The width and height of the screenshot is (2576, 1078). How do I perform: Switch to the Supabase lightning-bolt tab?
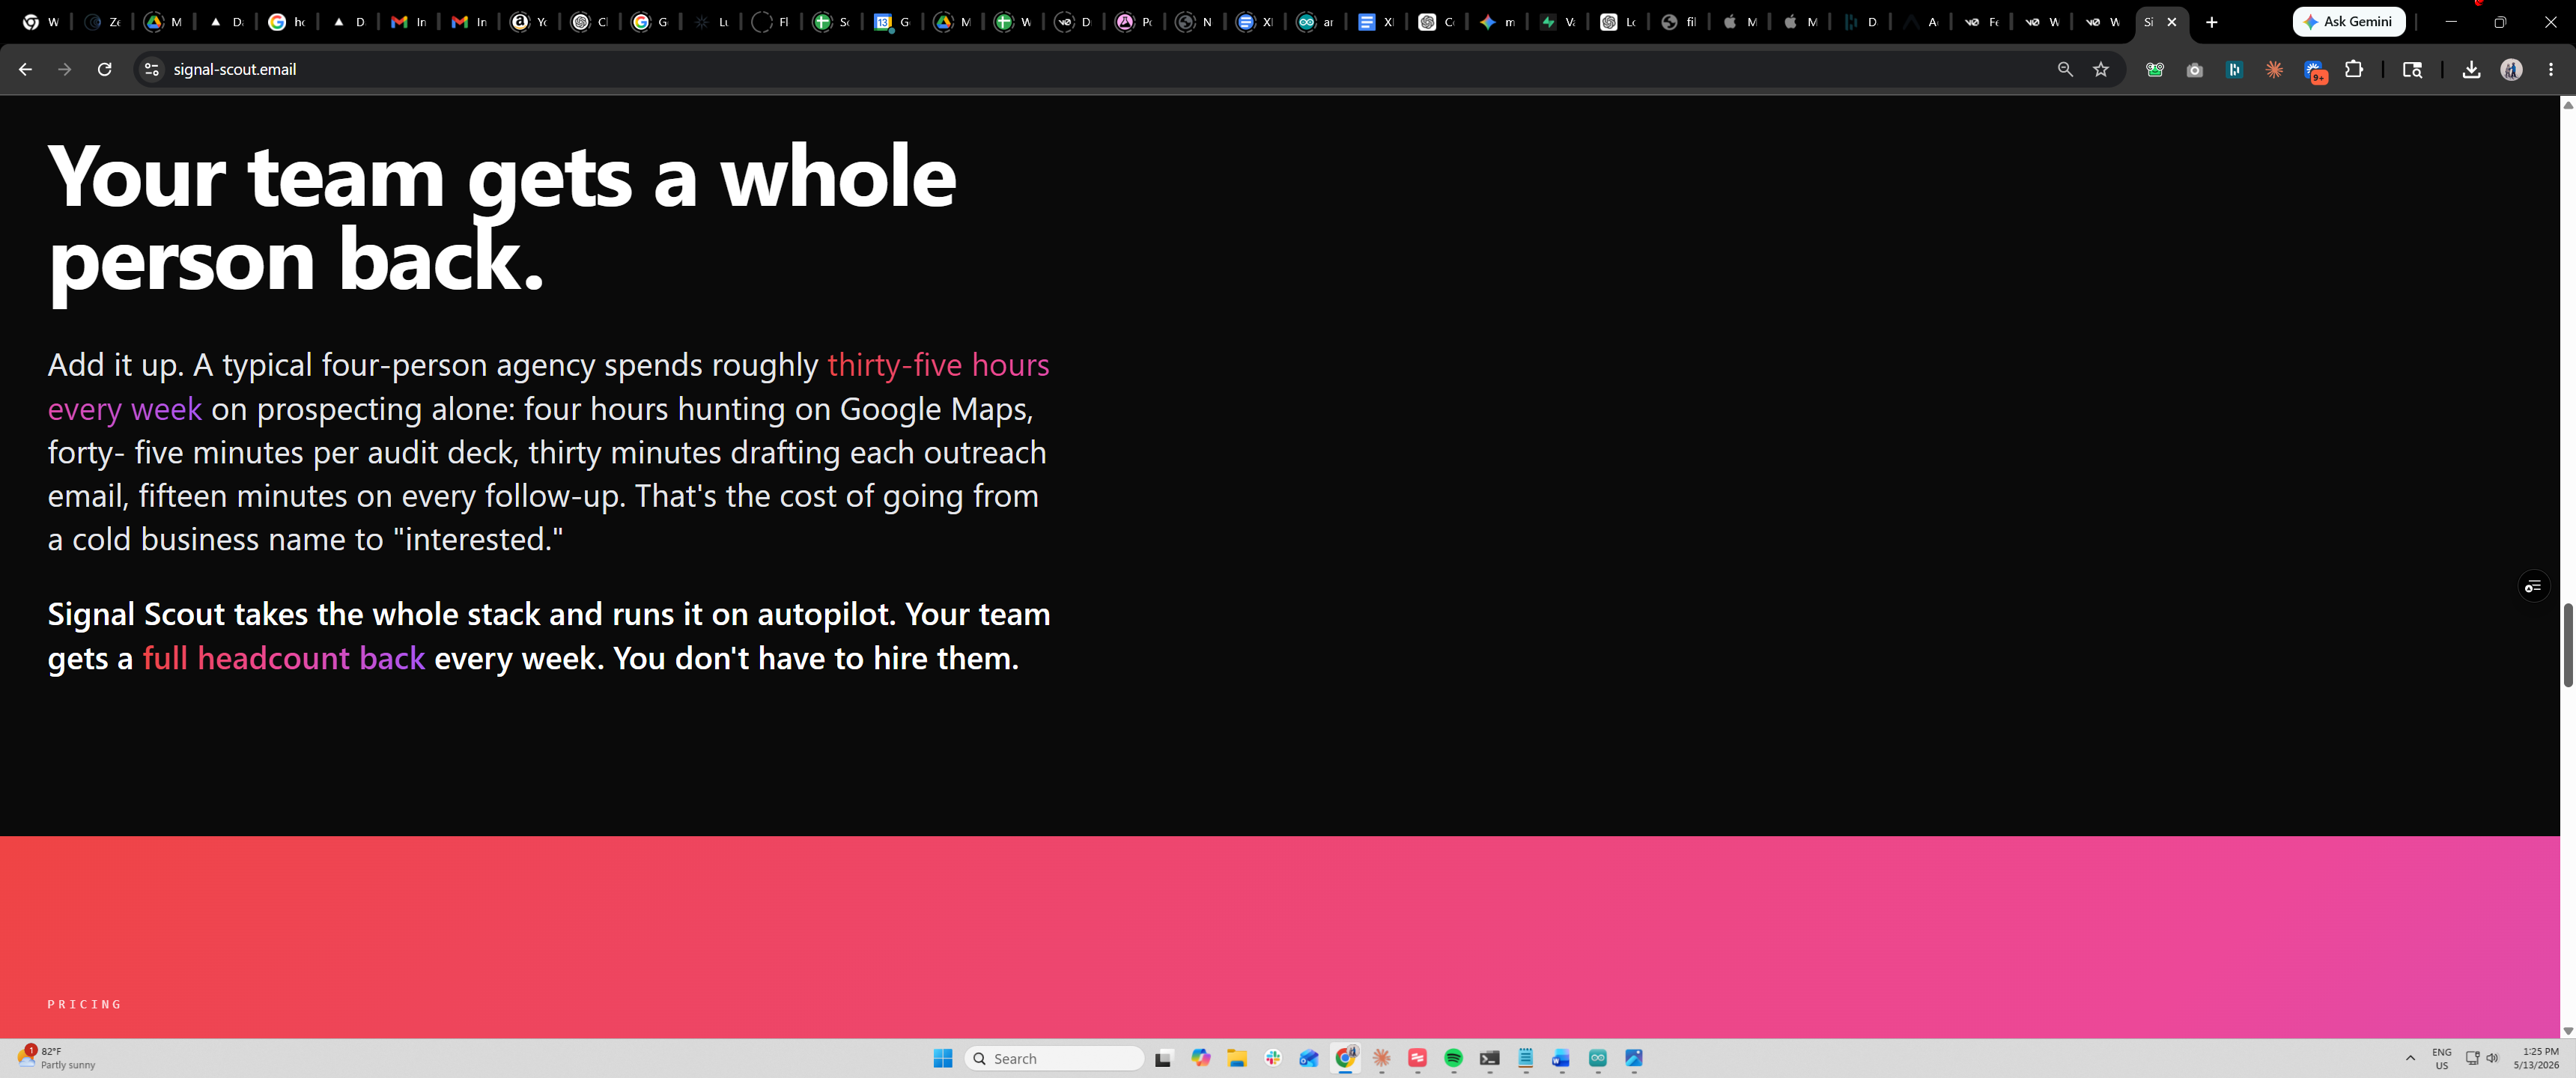[x=1557, y=22]
